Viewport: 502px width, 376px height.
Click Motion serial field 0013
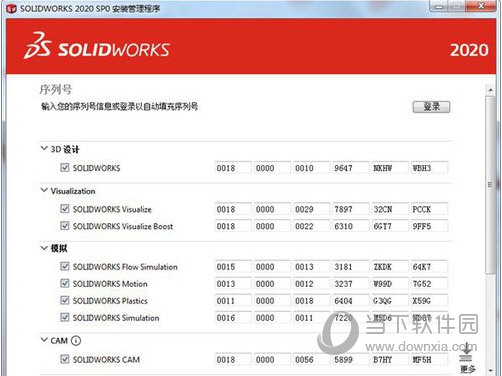(233, 284)
